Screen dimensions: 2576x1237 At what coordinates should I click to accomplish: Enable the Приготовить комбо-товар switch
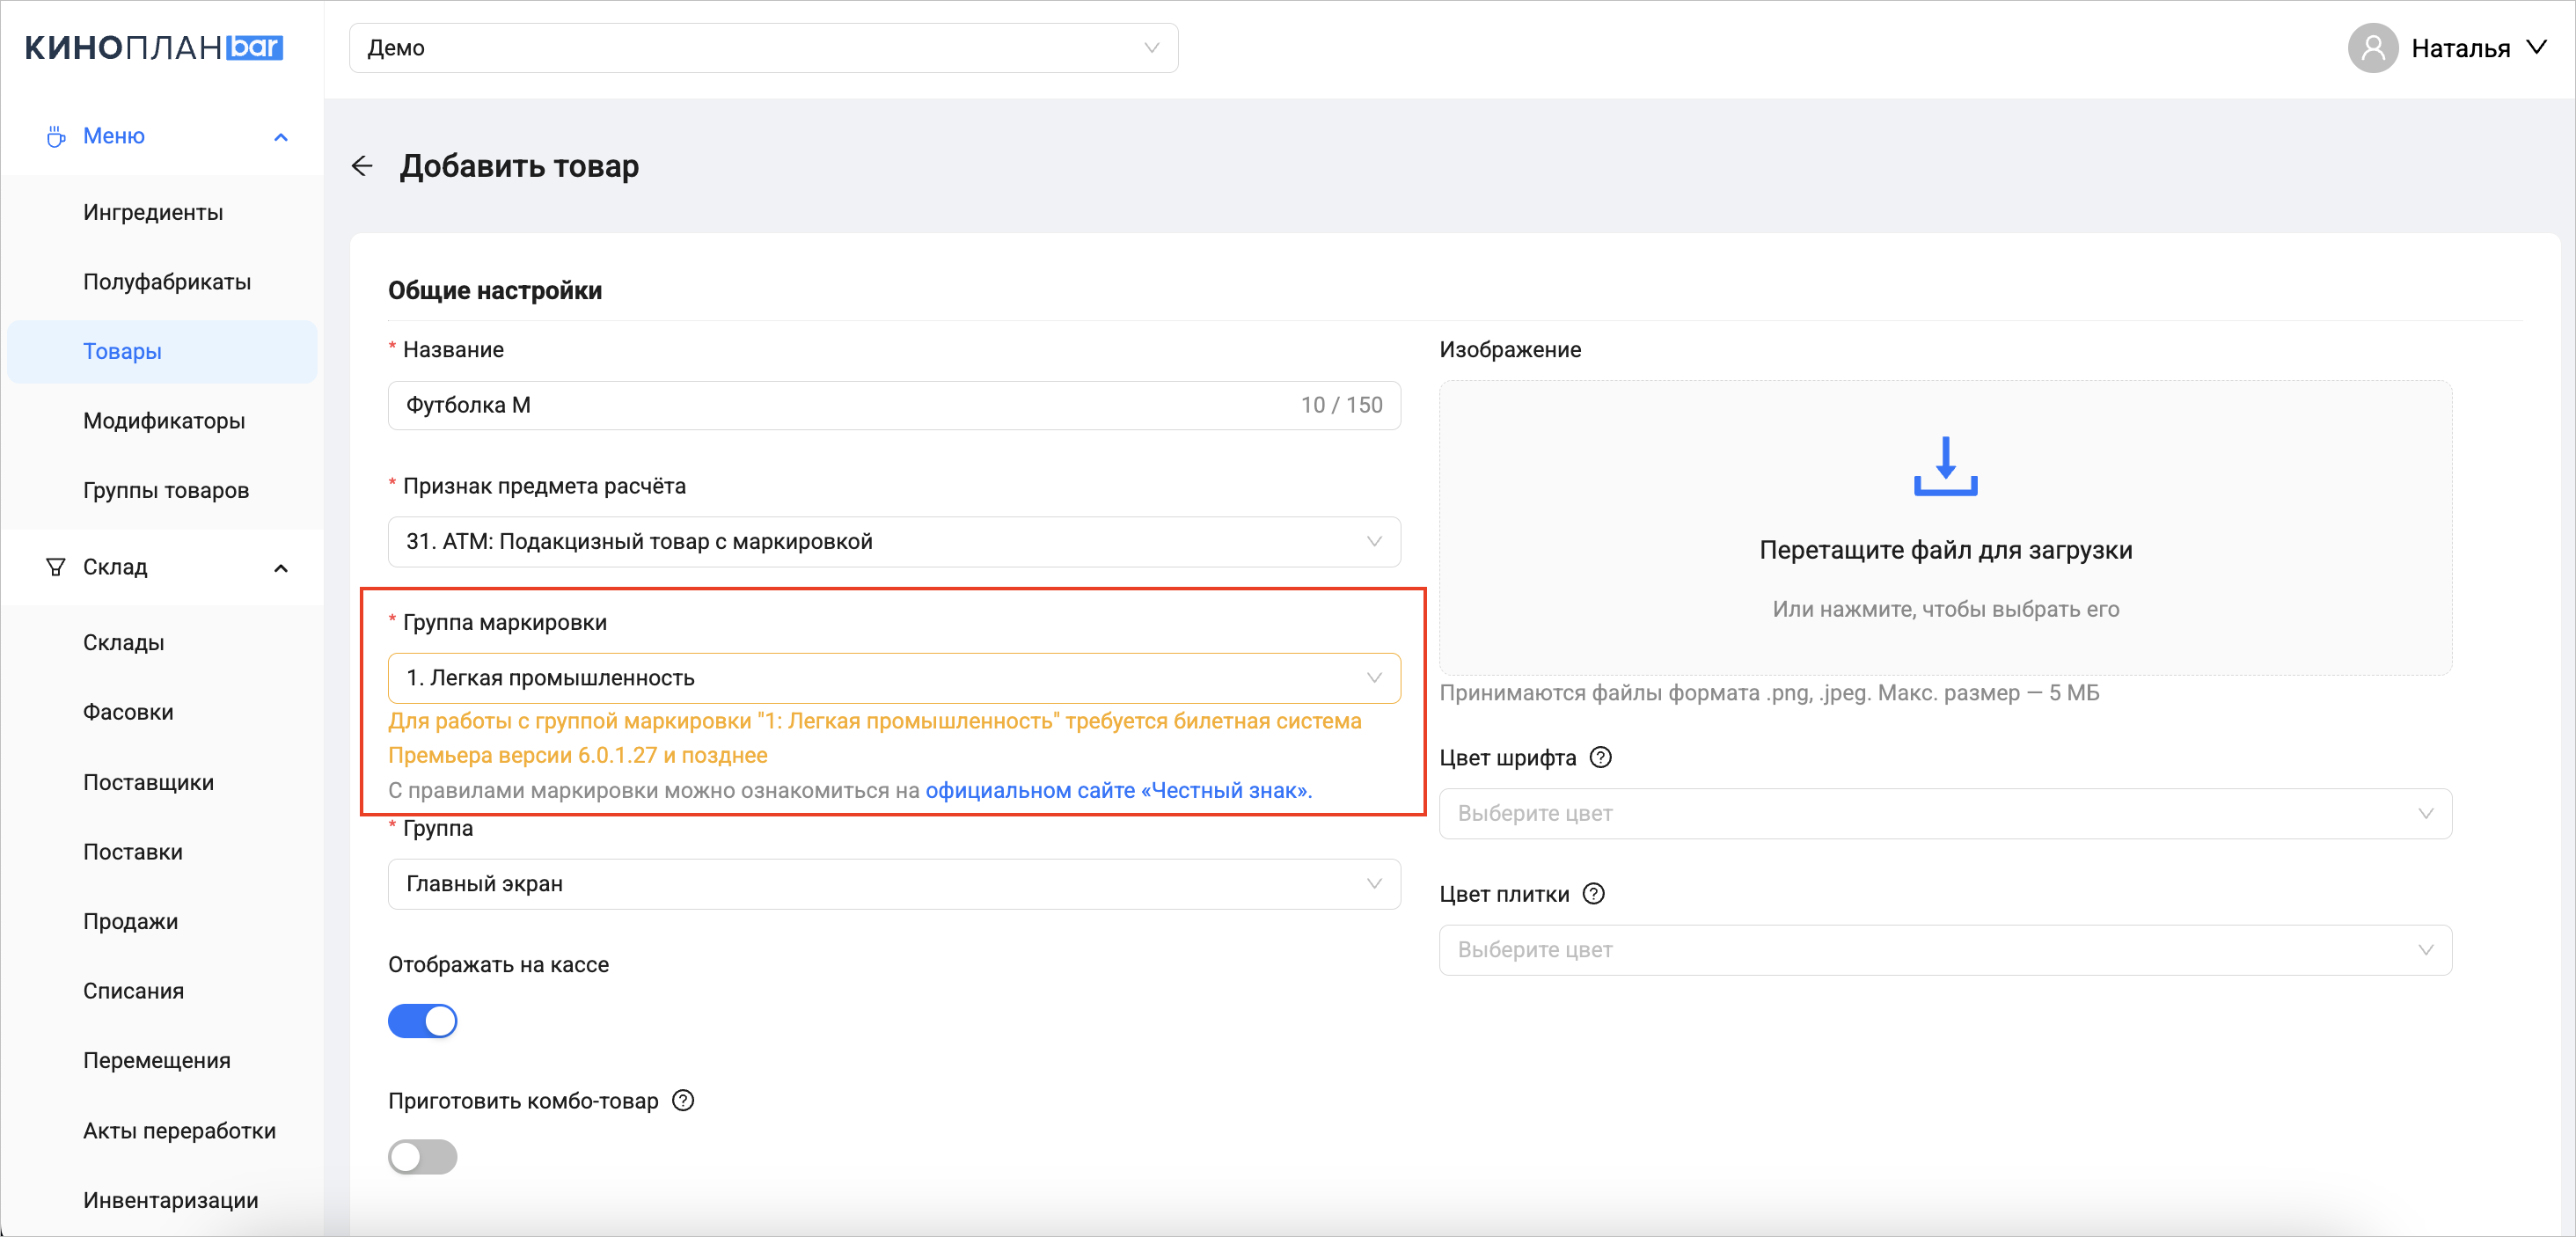click(x=422, y=1157)
